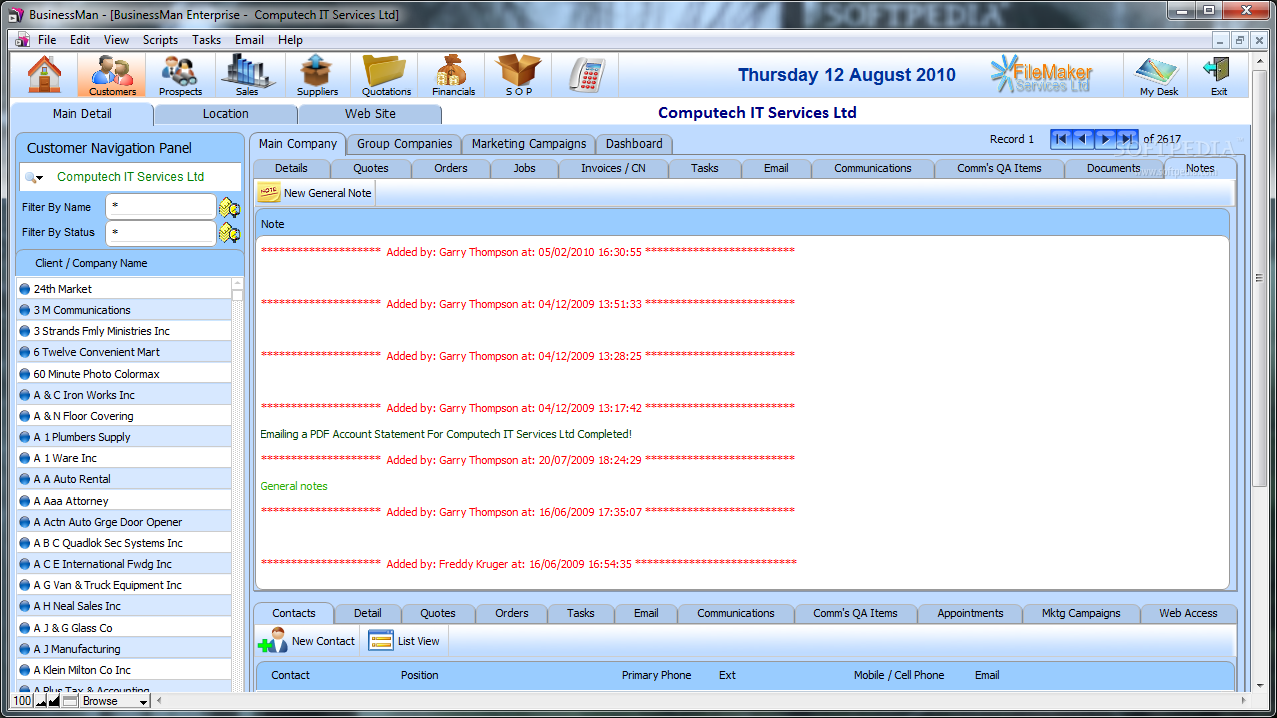
Task: Open the Prospects module
Action: click(180, 75)
